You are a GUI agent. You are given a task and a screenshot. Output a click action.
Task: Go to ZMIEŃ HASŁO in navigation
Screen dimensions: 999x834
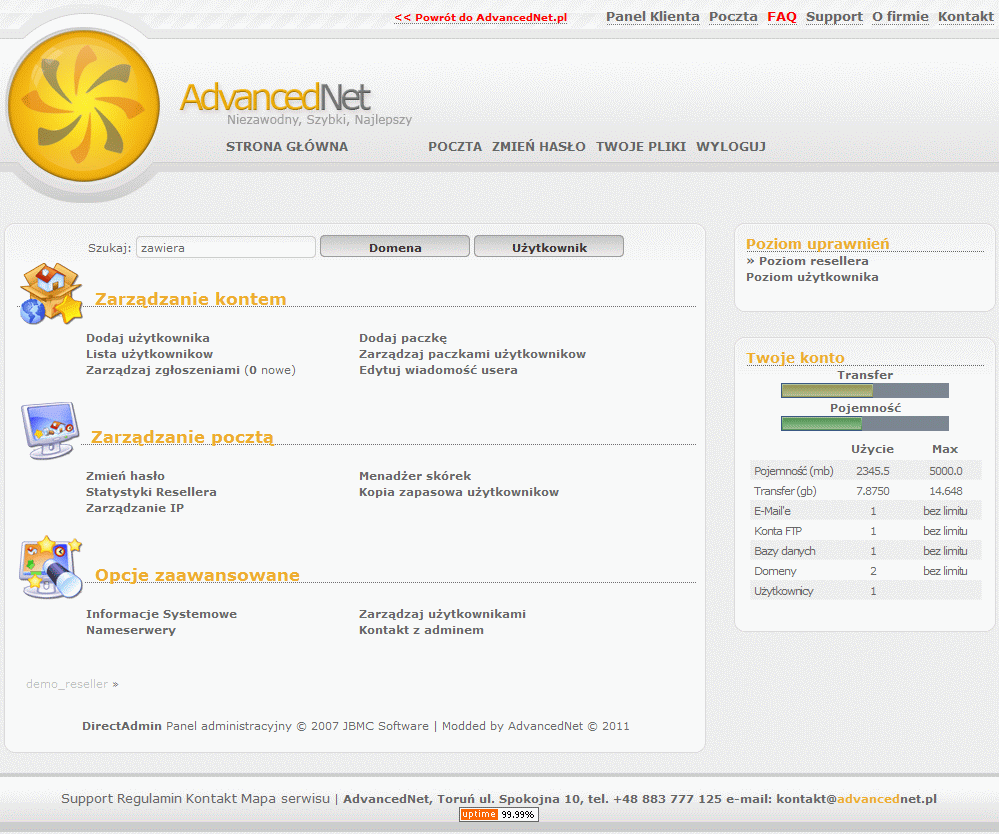[538, 147]
